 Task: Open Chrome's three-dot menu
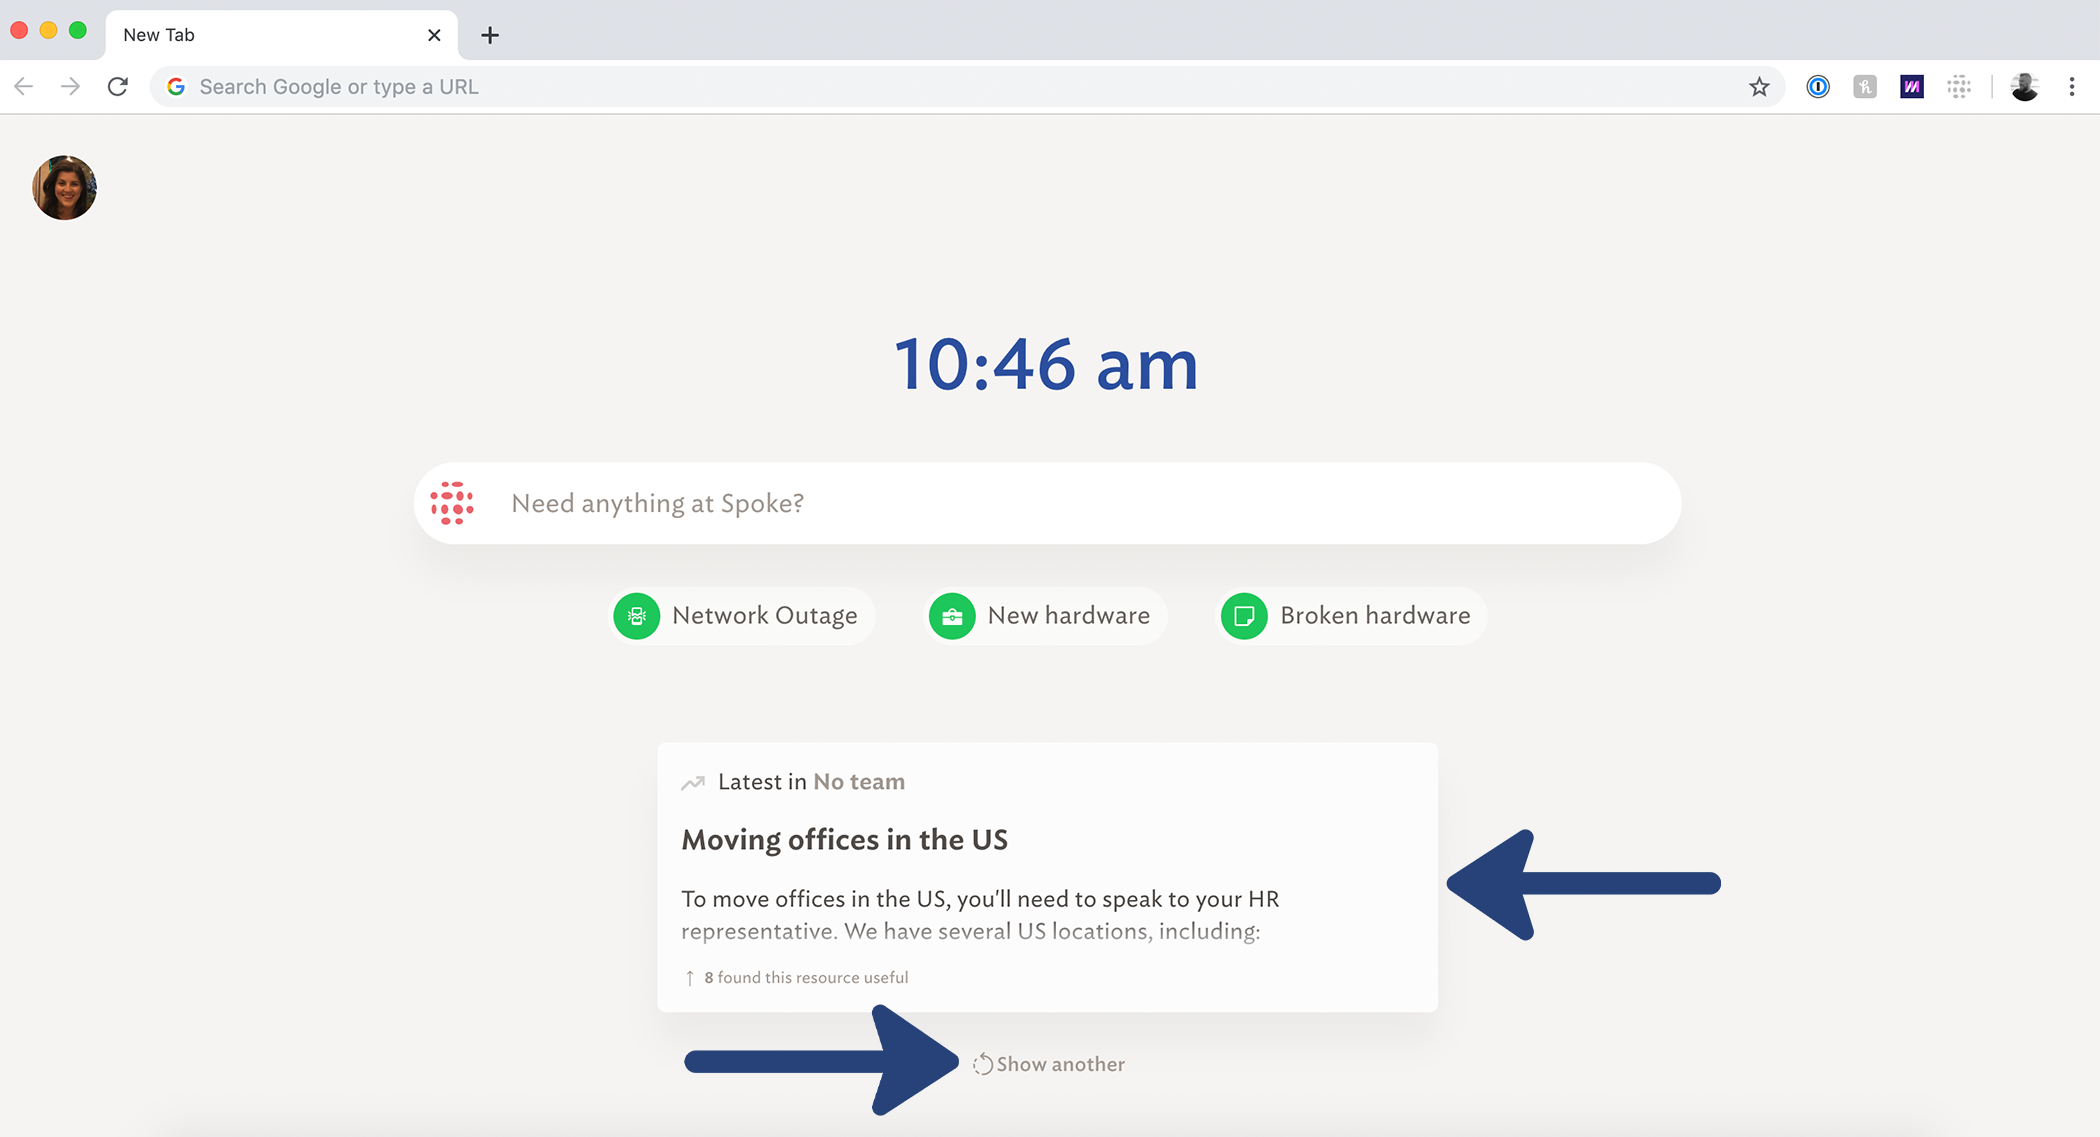click(2072, 87)
